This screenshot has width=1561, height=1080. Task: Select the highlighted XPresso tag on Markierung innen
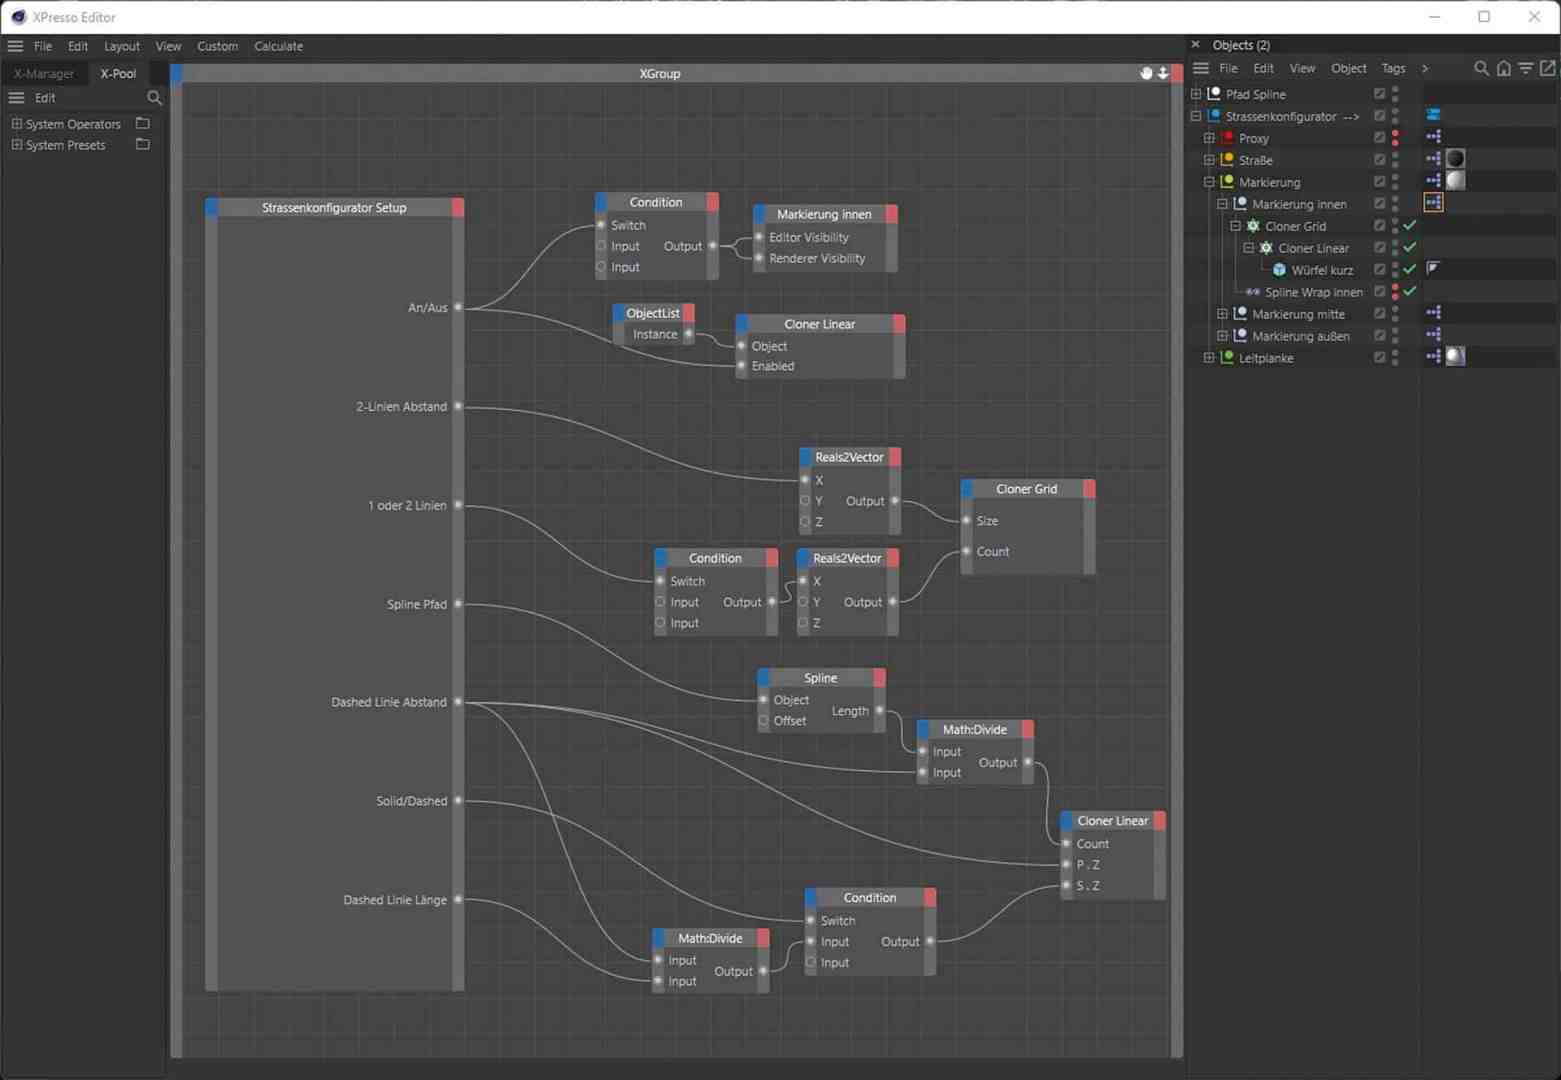click(x=1434, y=203)
